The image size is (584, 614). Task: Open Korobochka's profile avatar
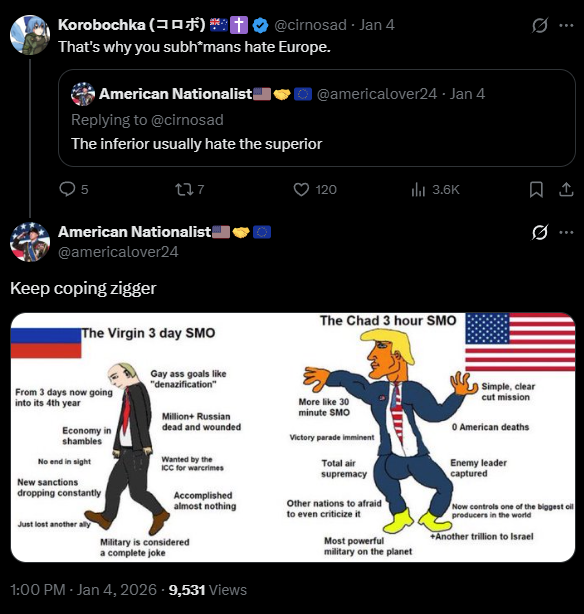coord(30,35)
